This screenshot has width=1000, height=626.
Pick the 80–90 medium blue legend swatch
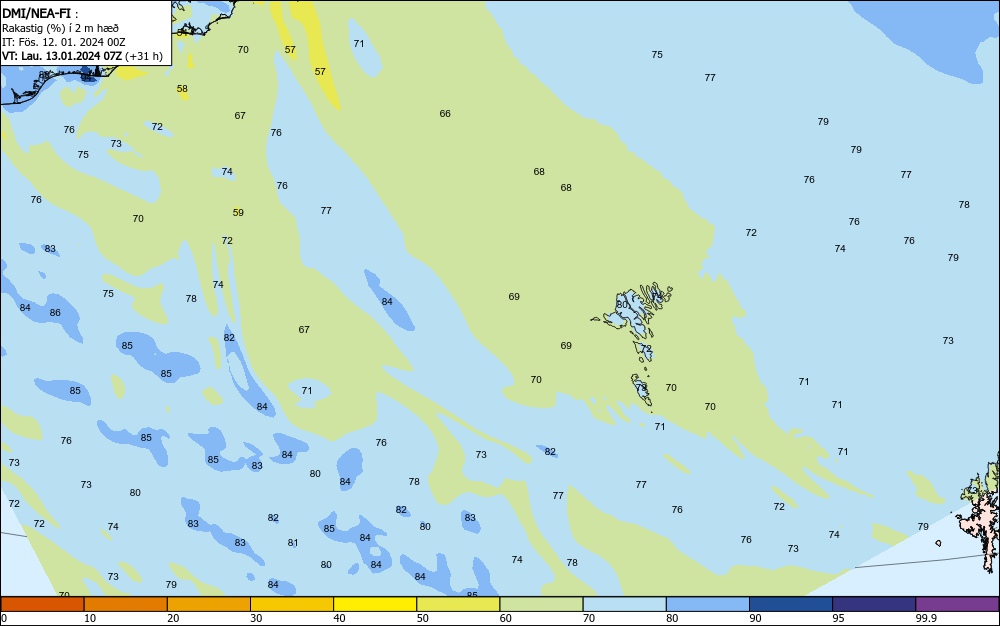point(708,604)
